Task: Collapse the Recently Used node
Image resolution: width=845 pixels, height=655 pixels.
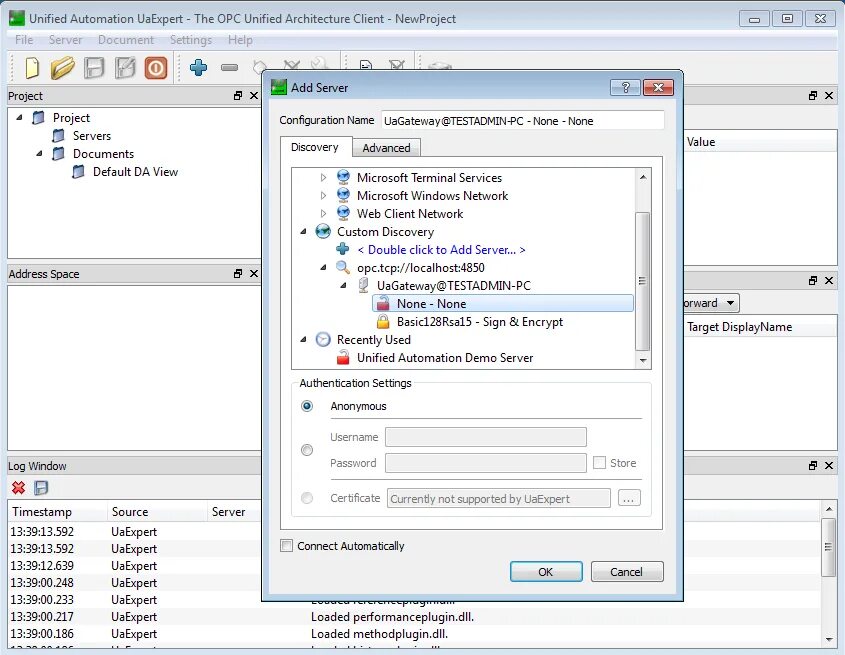Action: (303, 339)
